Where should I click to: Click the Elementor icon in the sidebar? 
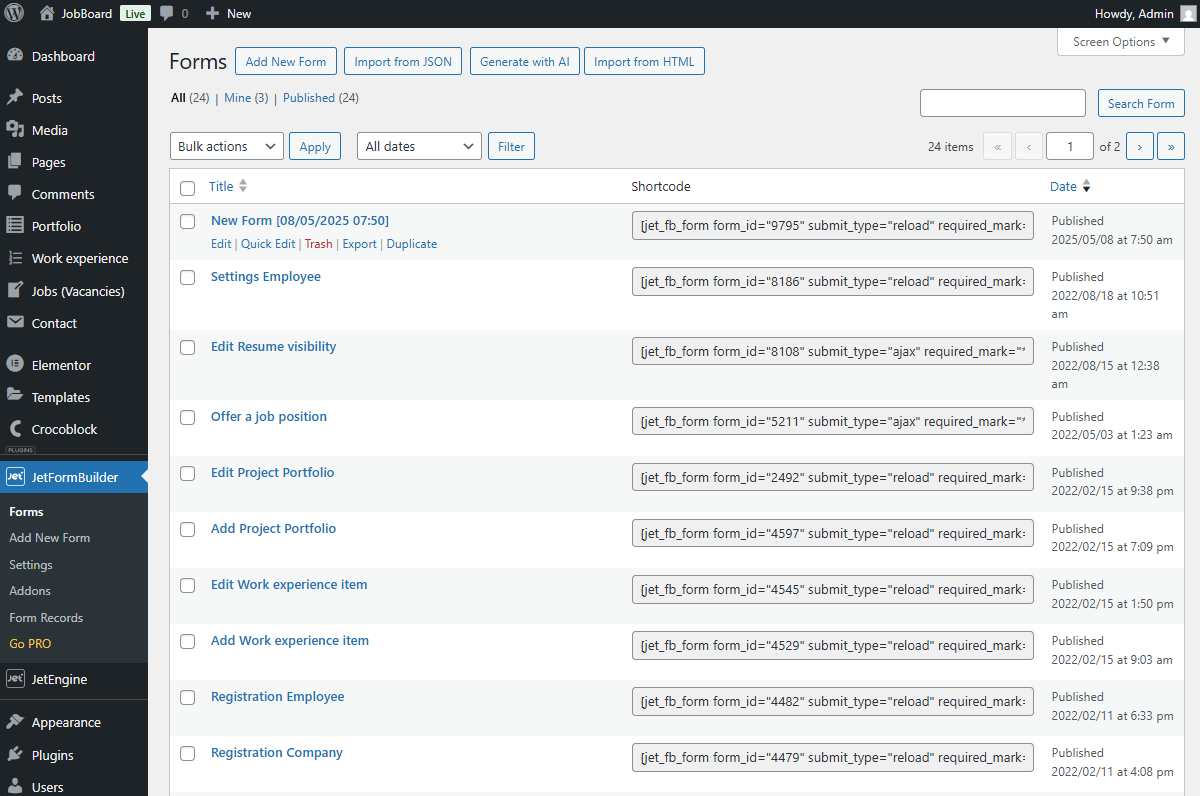[14, 364]
